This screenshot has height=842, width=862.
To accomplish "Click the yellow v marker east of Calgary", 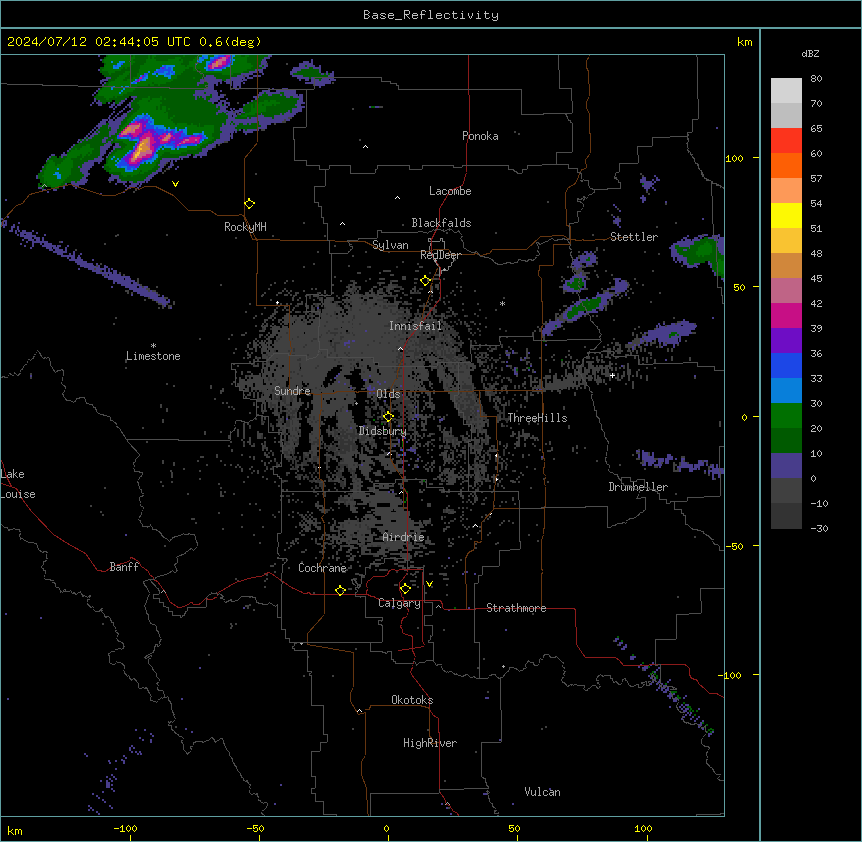I will point(429,584).
